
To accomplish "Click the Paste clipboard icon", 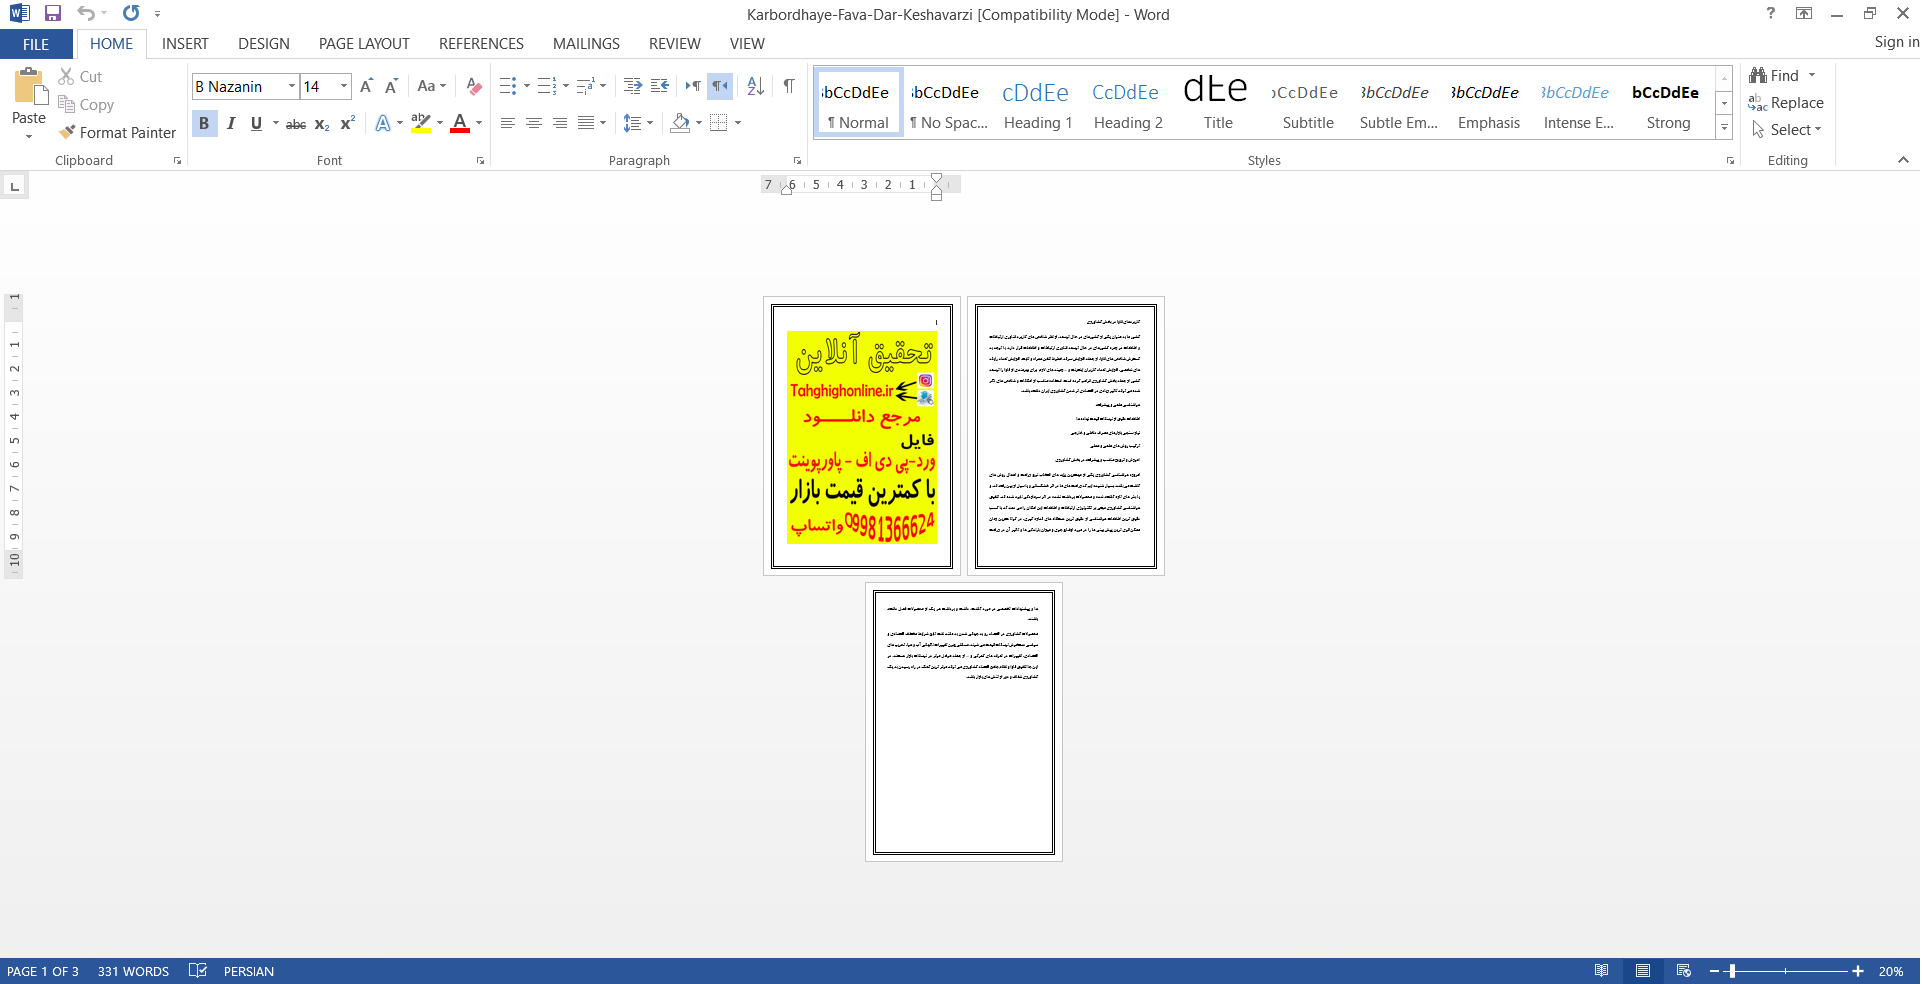I will (x=29, y=88).
